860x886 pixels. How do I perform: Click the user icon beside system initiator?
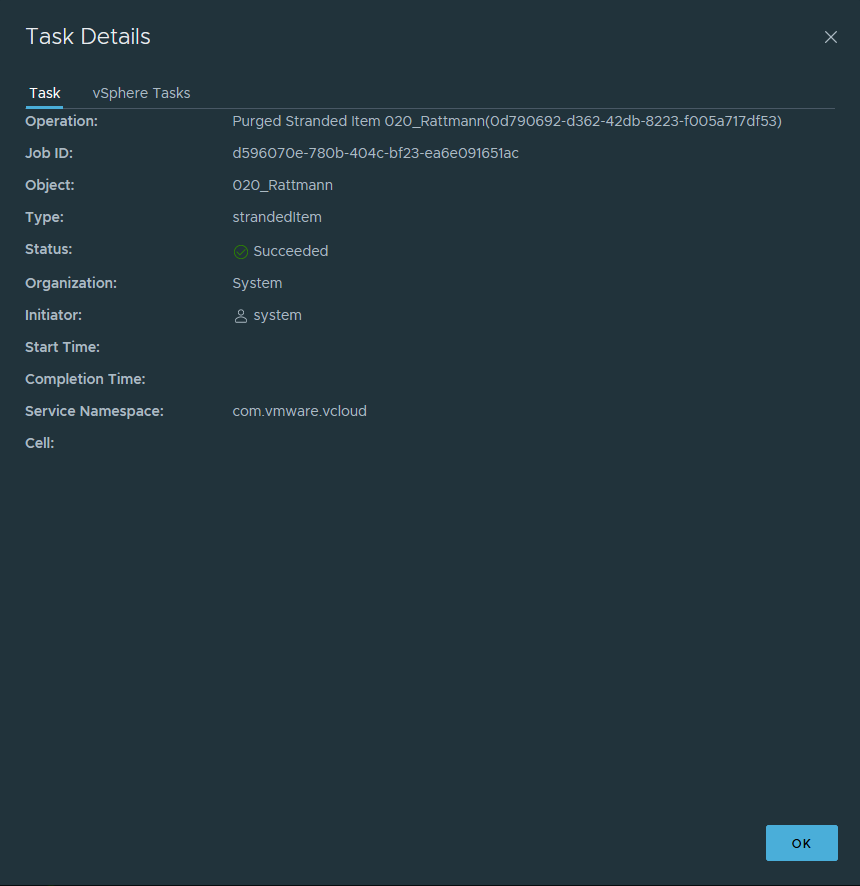[x=240, y=316]
